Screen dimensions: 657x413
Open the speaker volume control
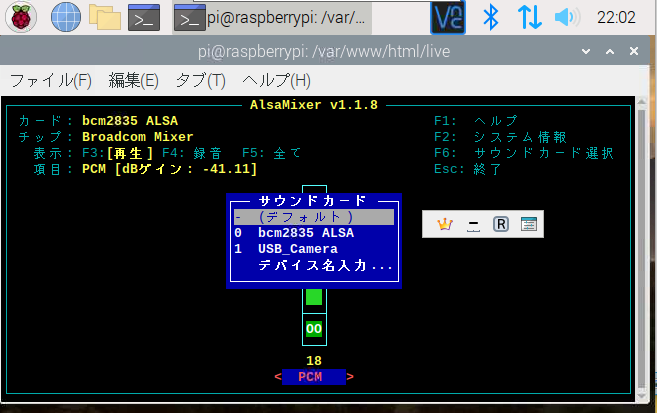567,18
